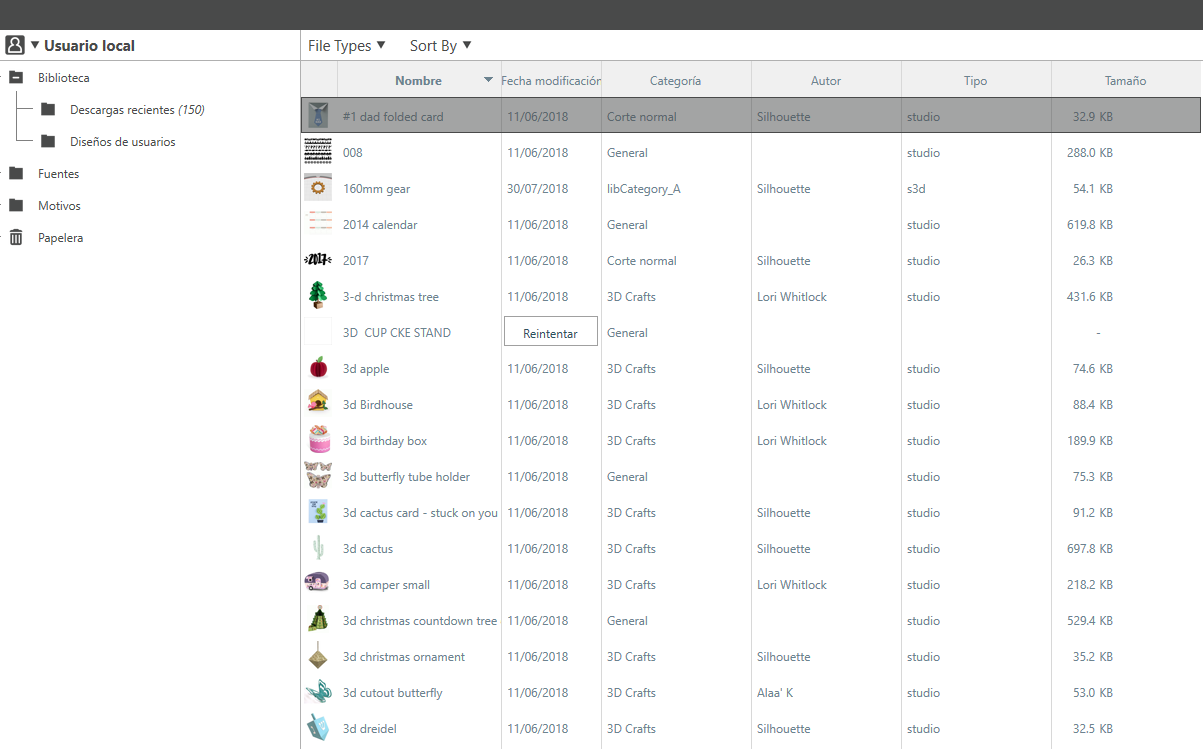
Task: Select the 3d christmas countdown tree thumbnail
Action: pyautogui.click(x=318, y=620)
